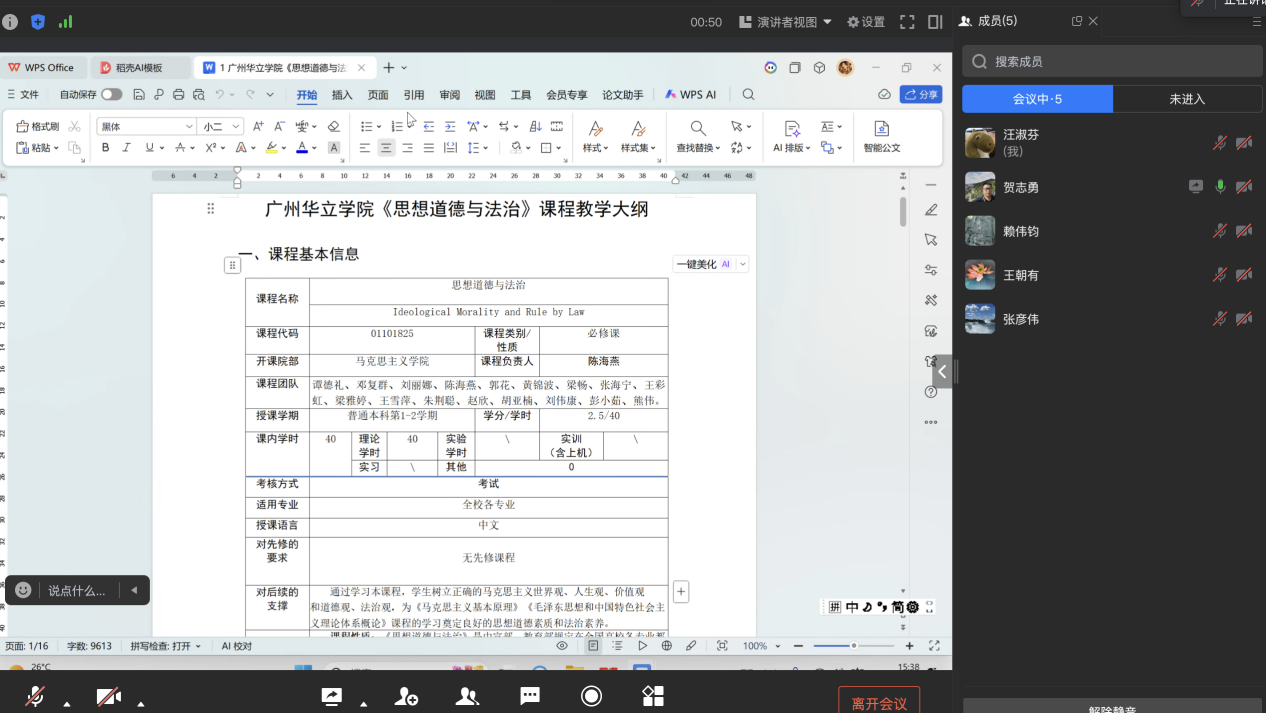This screenshot has width=1266, height=713.
Task: Expand the microphone options arrow
Action: pyautogui.click(x=67, y=704)
